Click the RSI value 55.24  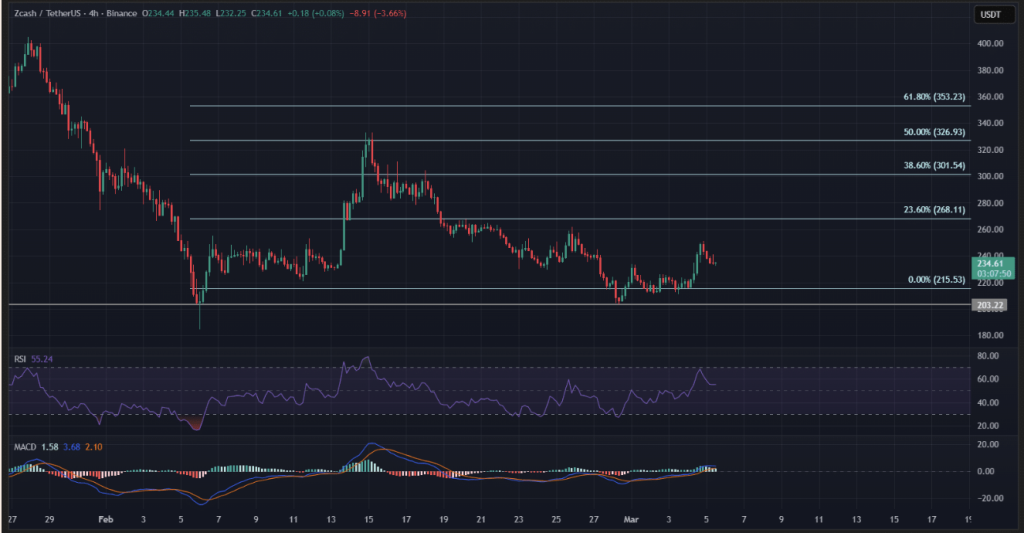[x=42, y=356]
